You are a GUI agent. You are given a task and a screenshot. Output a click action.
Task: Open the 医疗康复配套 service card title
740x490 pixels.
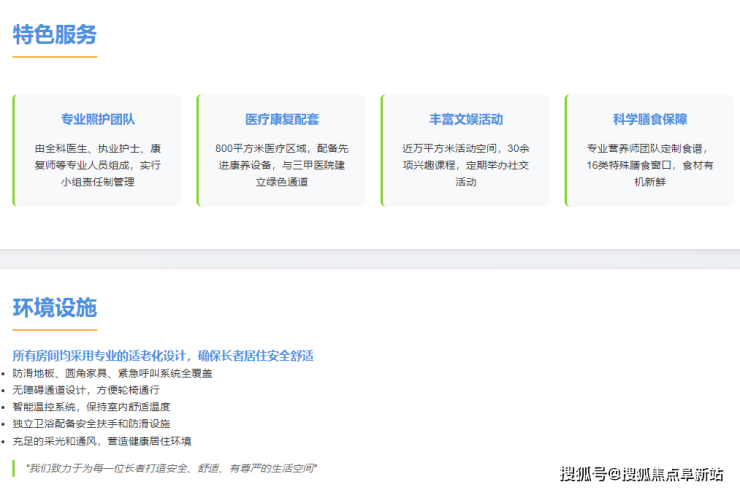pos(282,119)
